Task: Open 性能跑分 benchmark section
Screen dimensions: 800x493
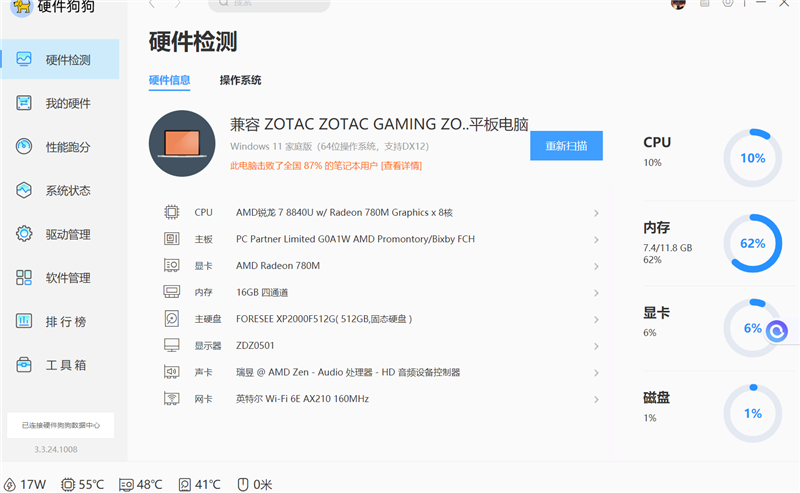Action: tap(60, 147)
